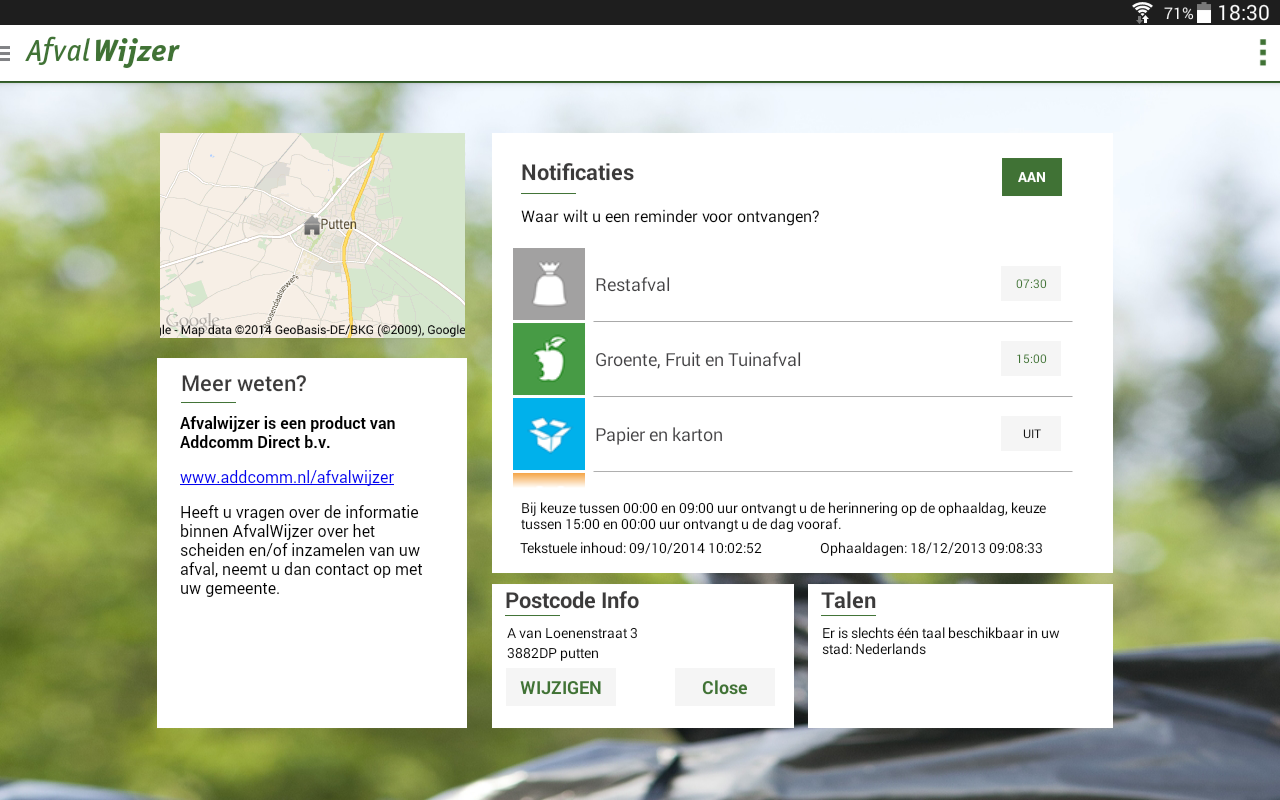This screenshot has height=800, width=1280.
Task: Turn off notifications with AAN toggle
Action: pos(1031,177)
